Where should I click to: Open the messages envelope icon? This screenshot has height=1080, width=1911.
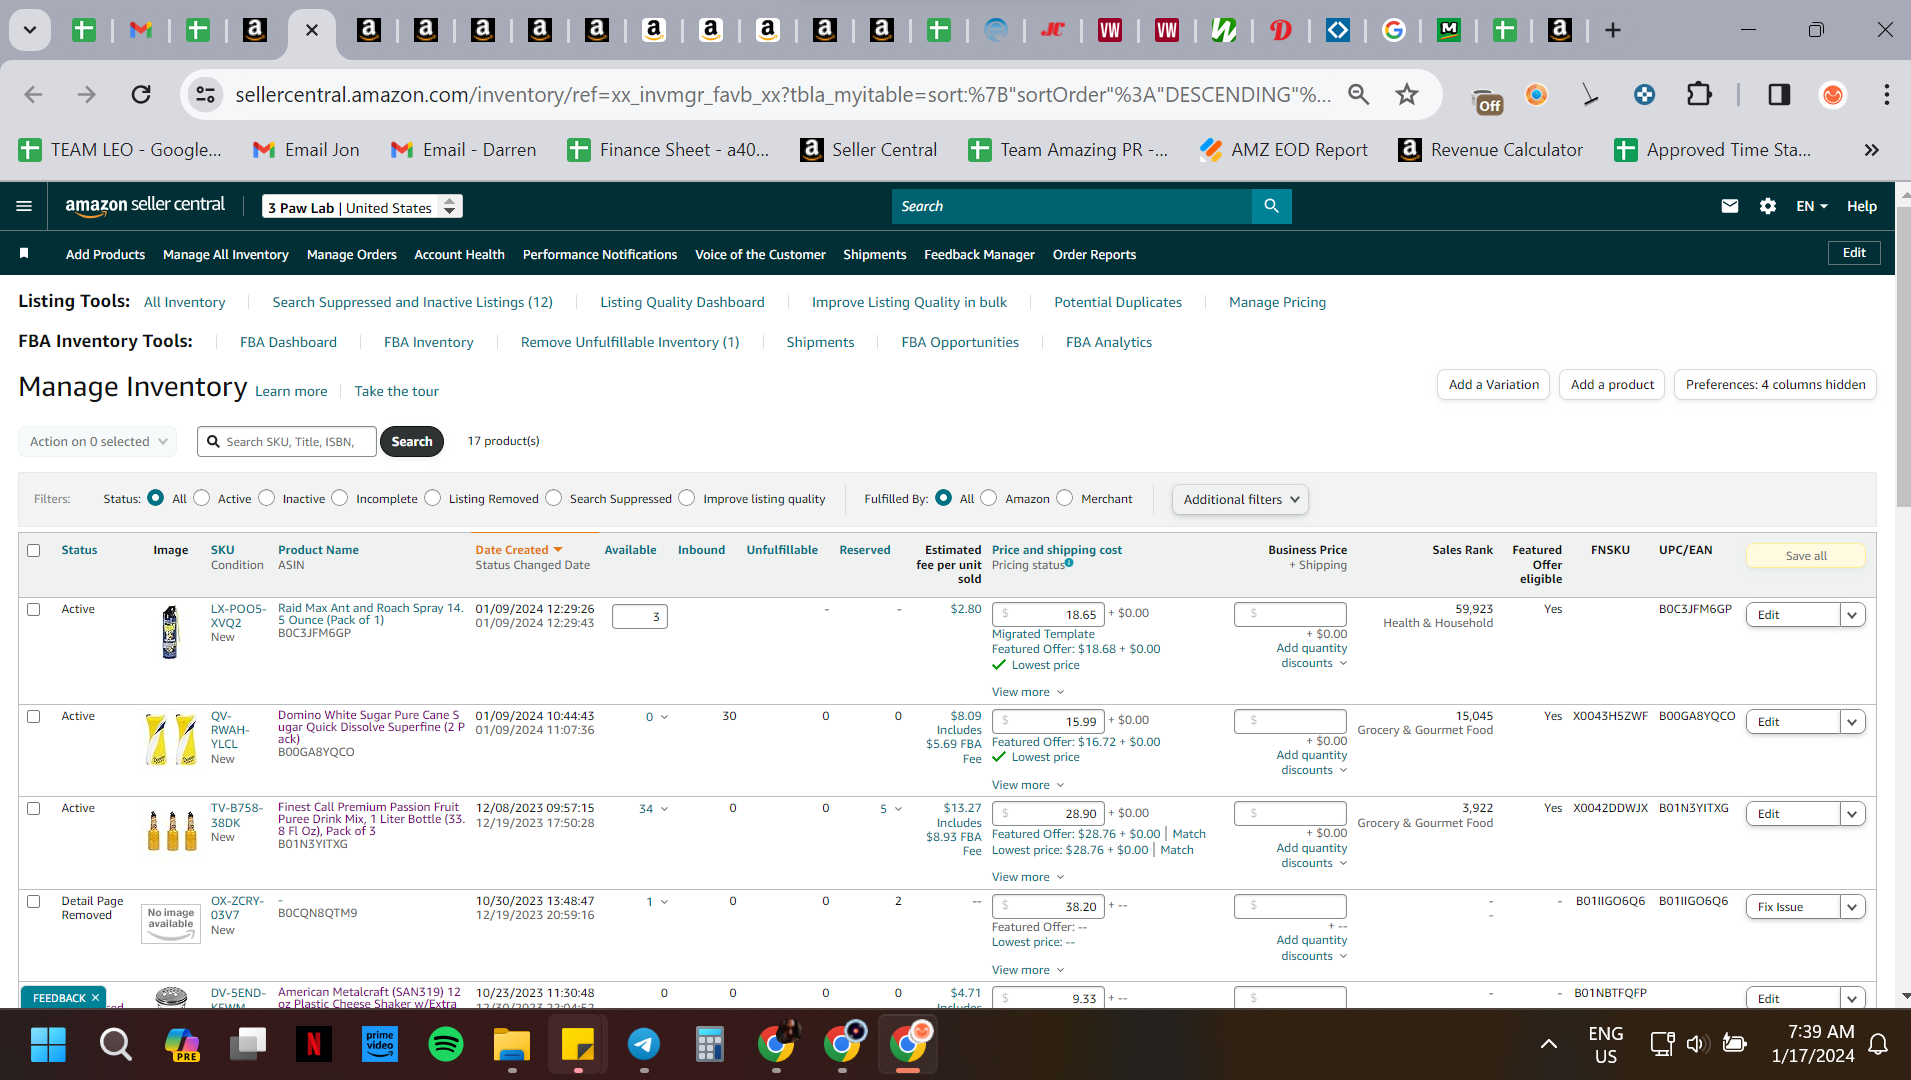[x=1729, y=206]
